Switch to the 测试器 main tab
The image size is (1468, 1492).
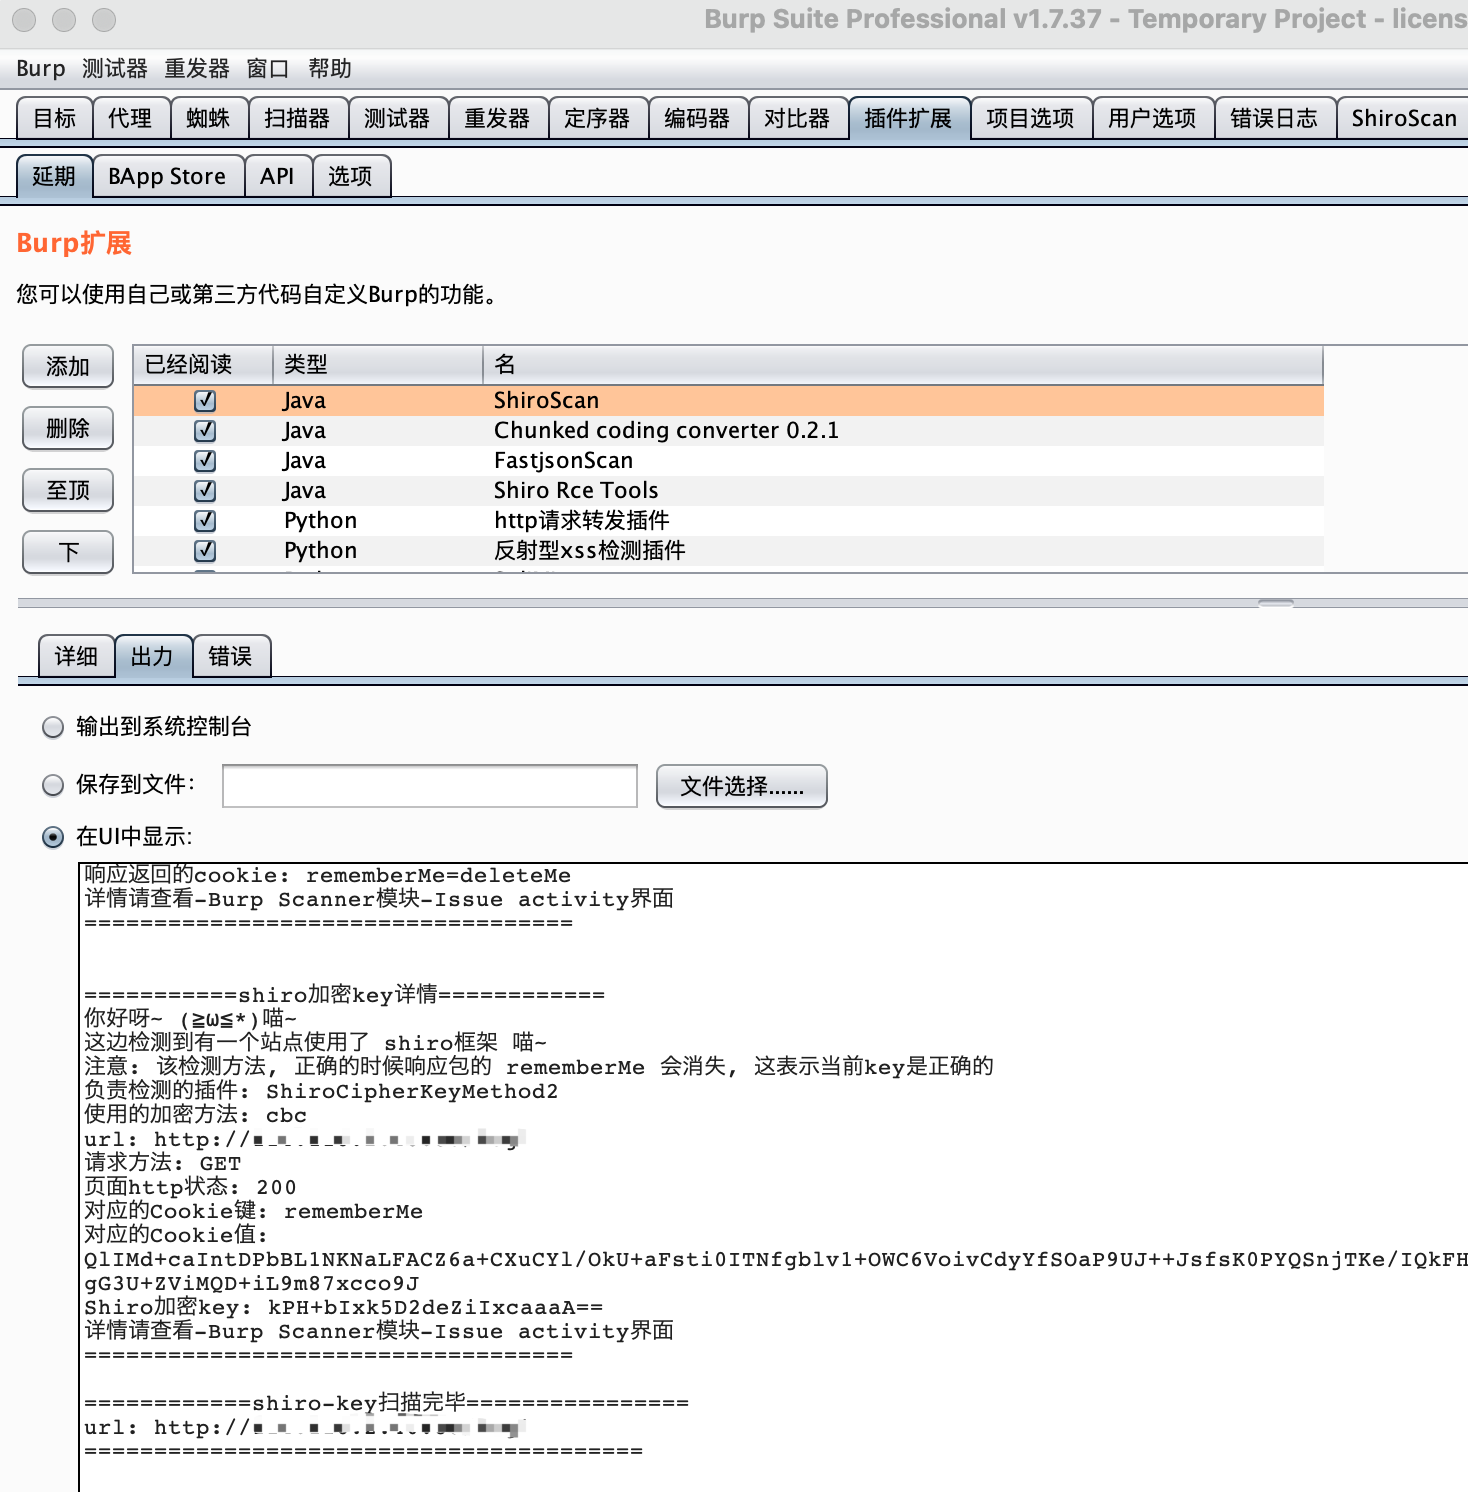pyautogui.click(x=398, y=118)
